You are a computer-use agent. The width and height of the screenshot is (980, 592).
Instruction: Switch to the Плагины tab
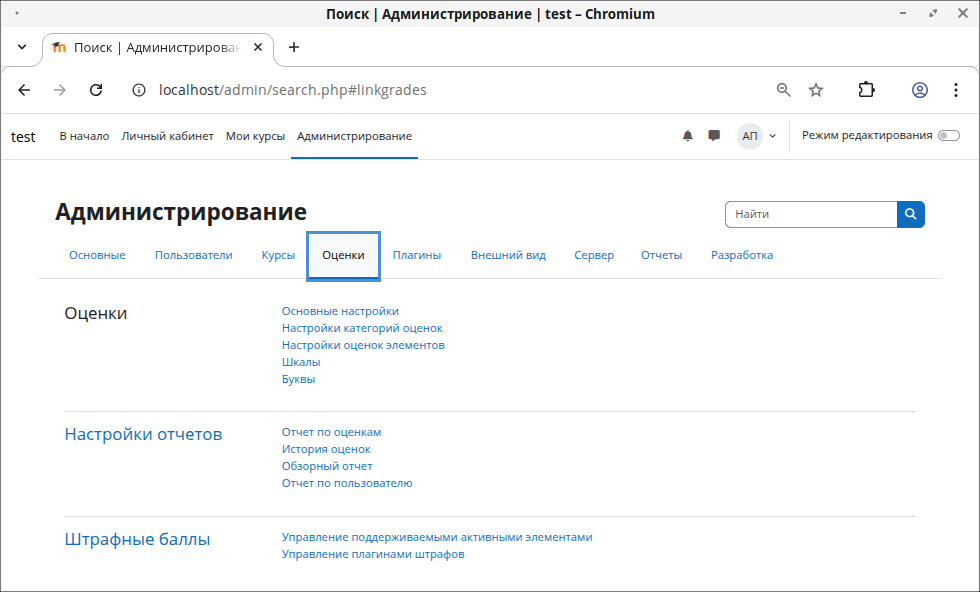click(416, 255)
